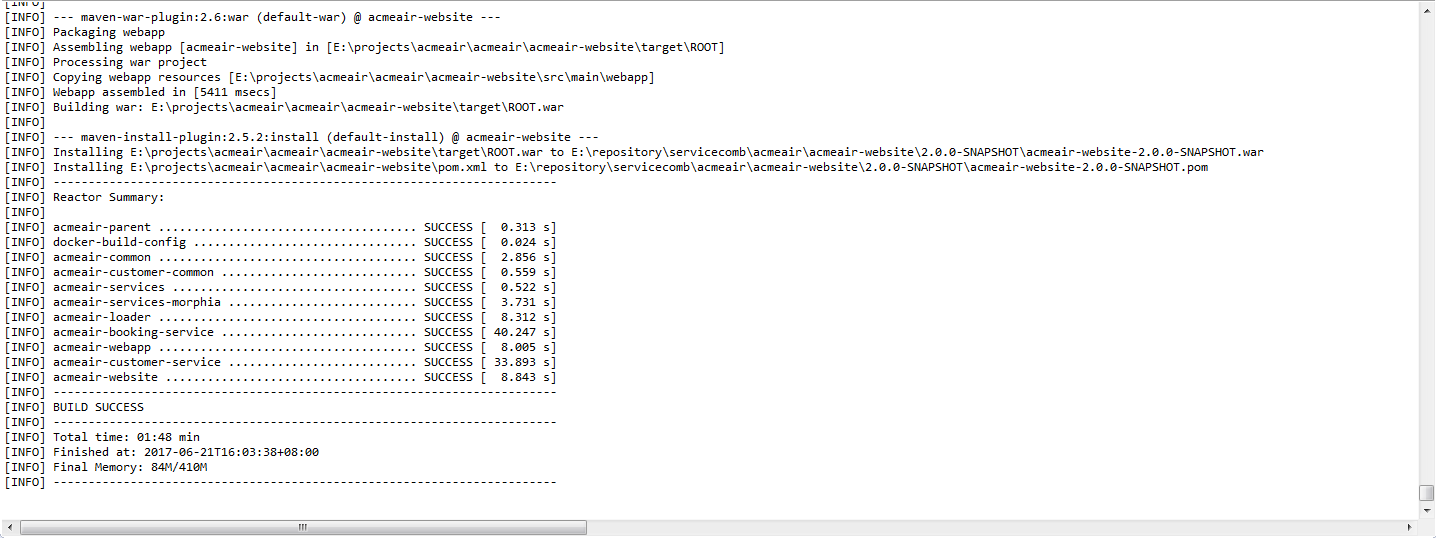Place cursor on Reactor Summary line
The width and height of the screenshot is (1436, 538).
point(108,197)
